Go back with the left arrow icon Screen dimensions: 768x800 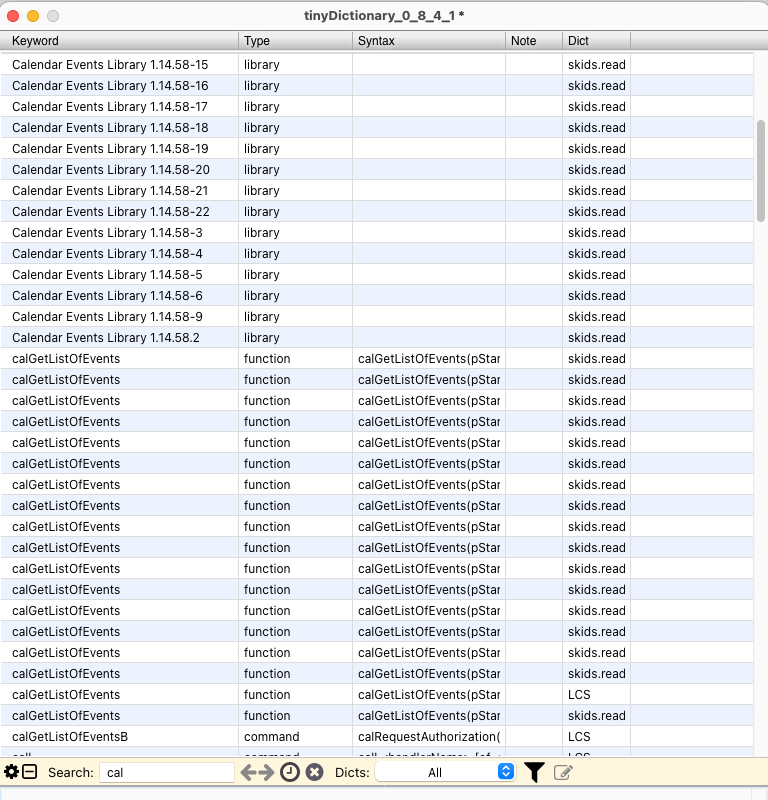tap(249, 772)
